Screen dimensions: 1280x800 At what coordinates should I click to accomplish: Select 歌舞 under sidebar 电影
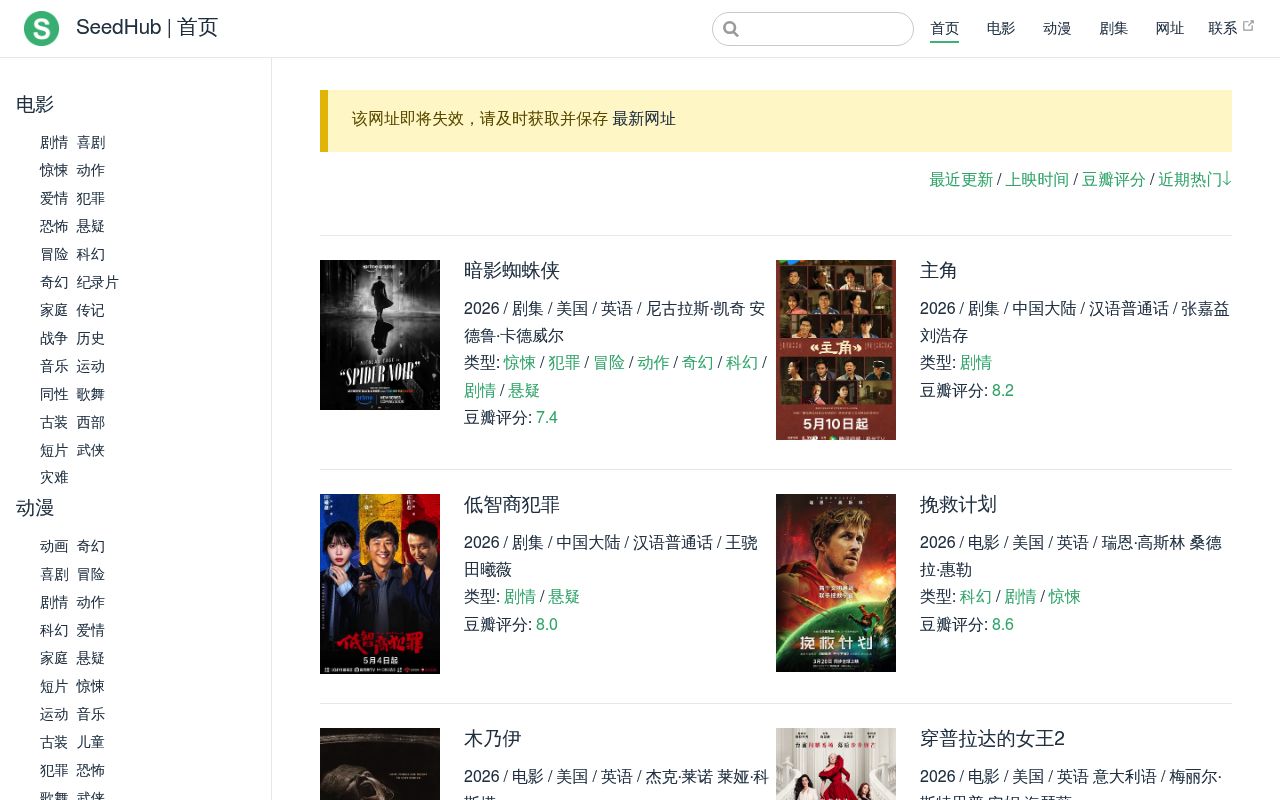91,395
